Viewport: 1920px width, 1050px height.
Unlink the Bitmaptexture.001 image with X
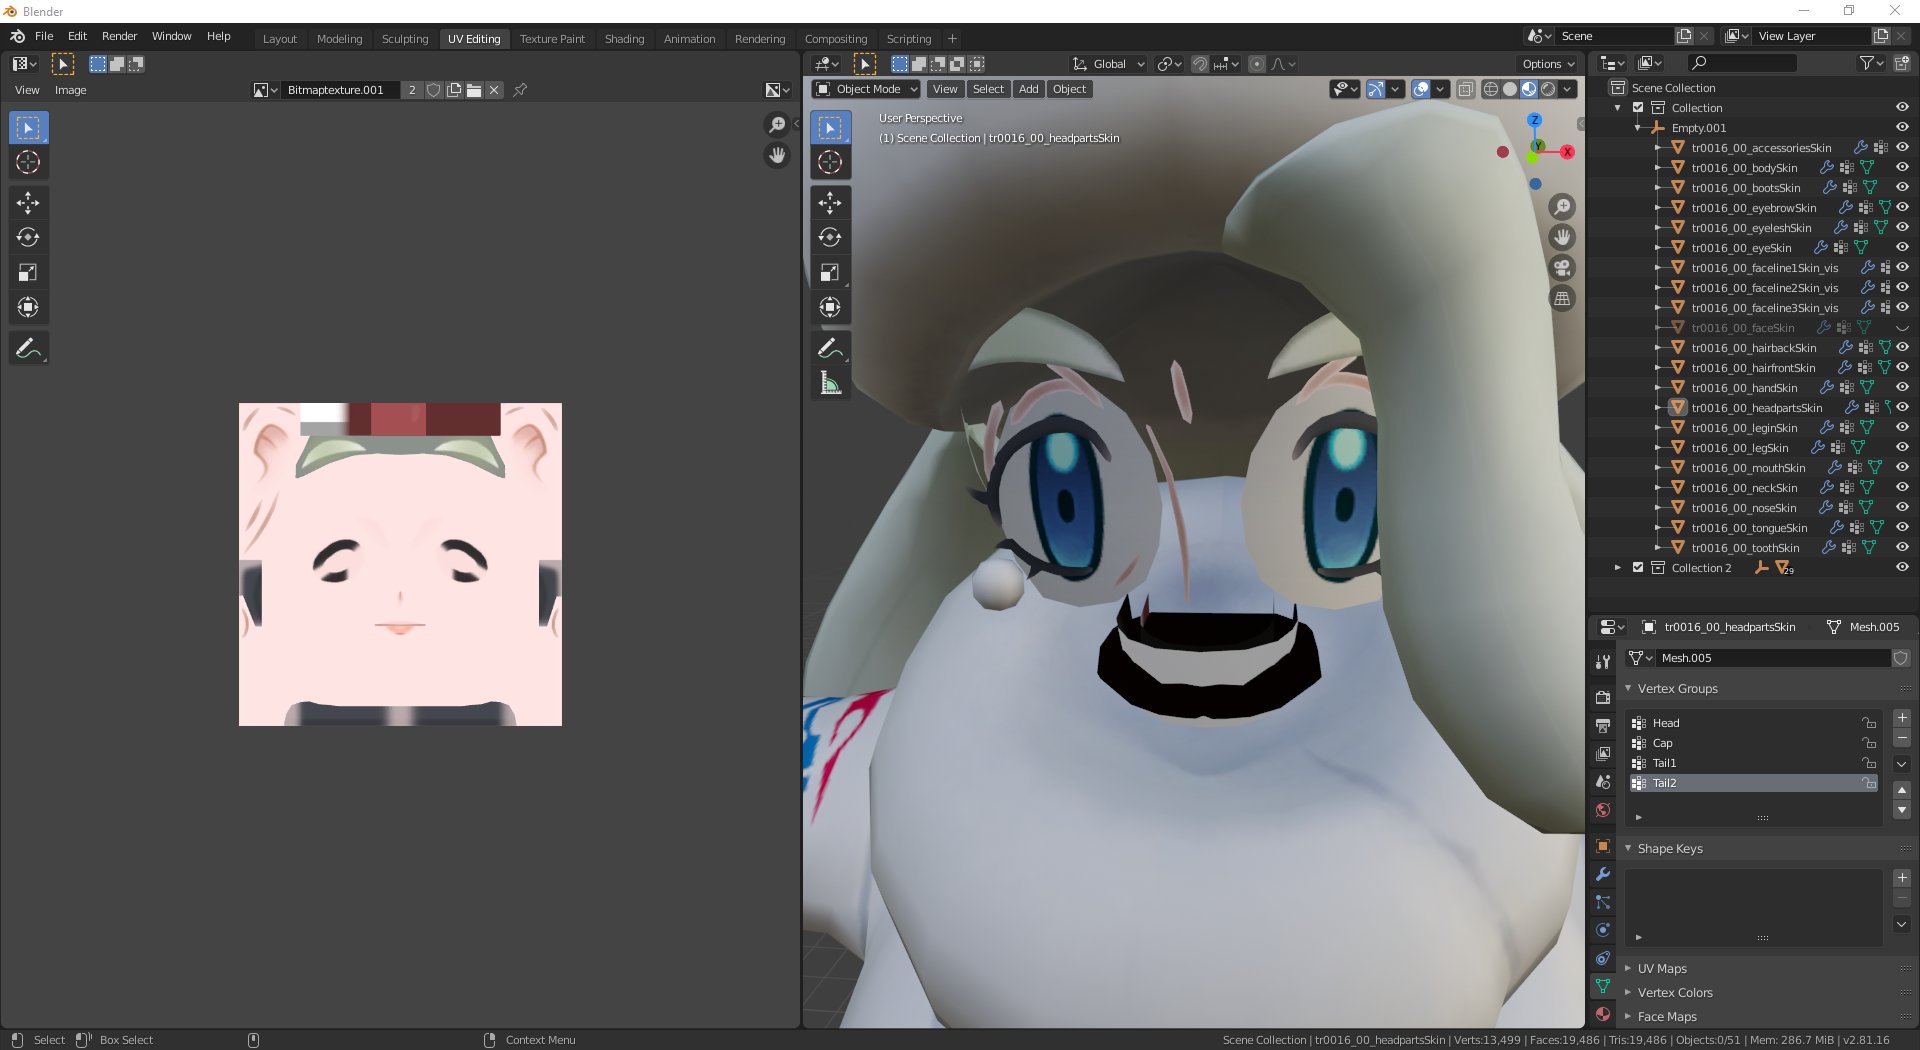coord(494,90)
